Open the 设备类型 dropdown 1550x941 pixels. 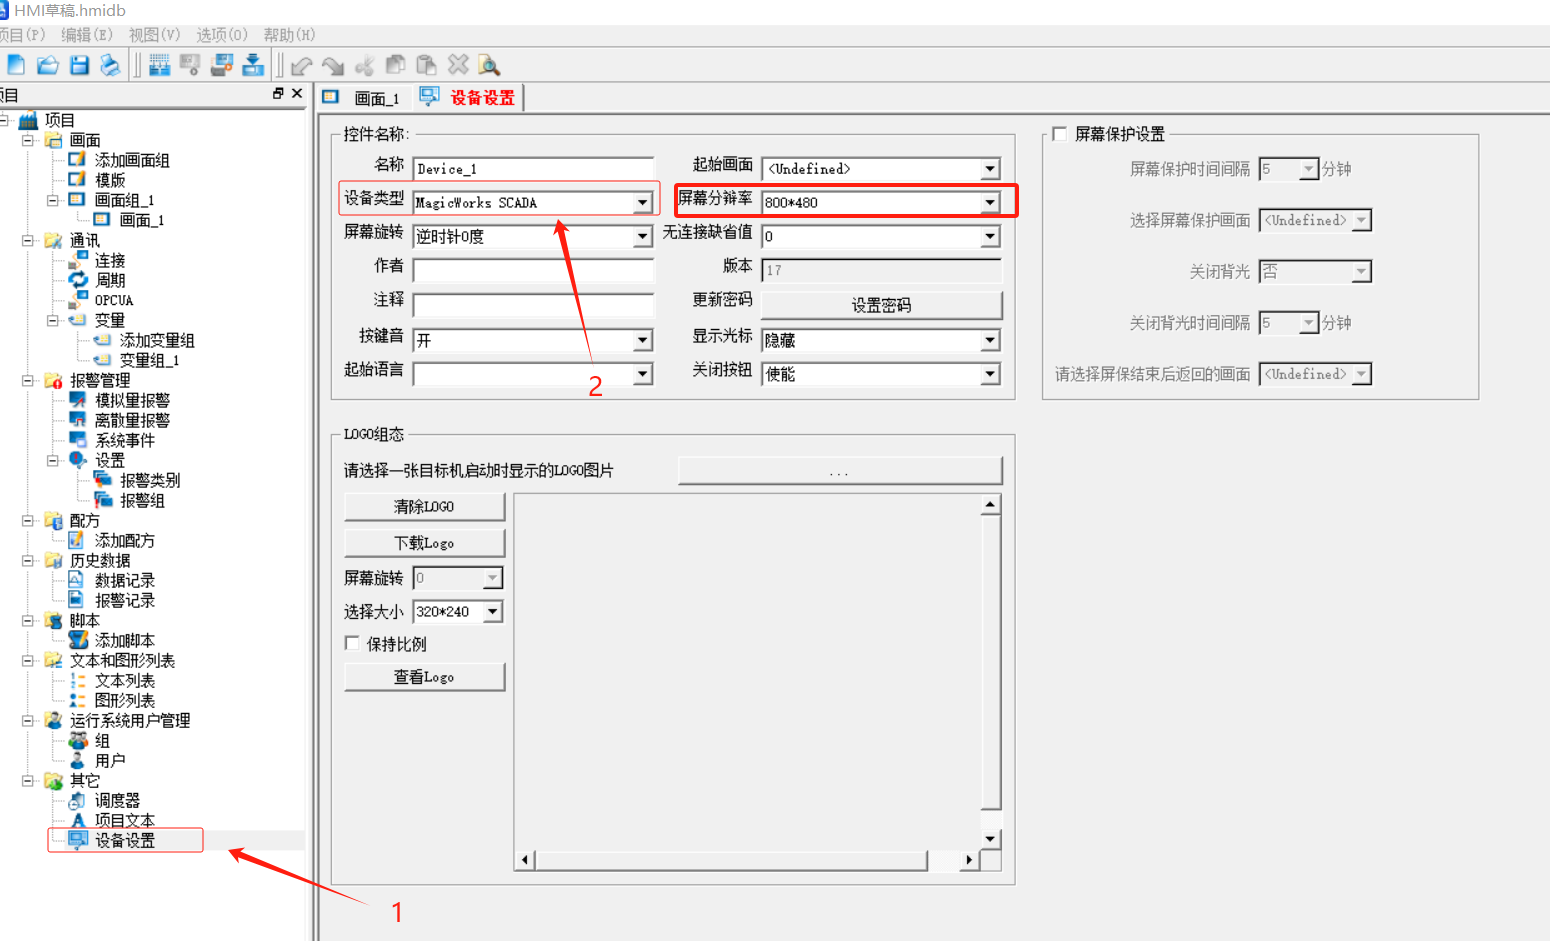tap(642, 202)
